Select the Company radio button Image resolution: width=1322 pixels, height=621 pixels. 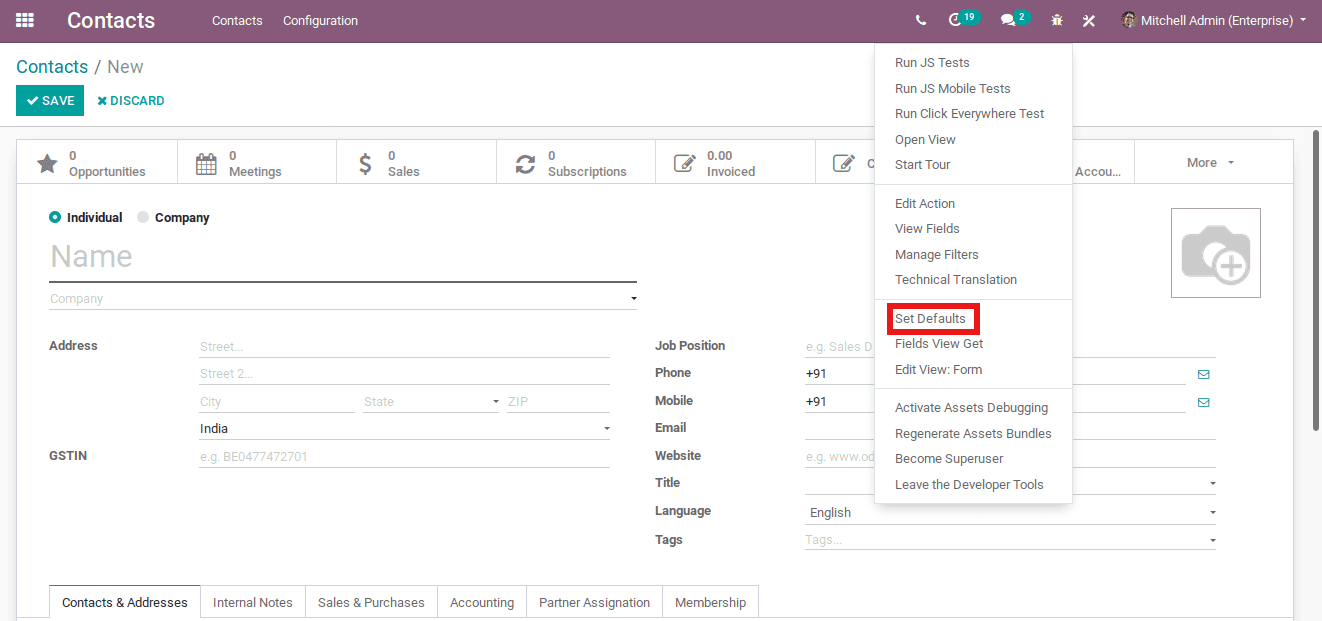click(x=143, y=217)
